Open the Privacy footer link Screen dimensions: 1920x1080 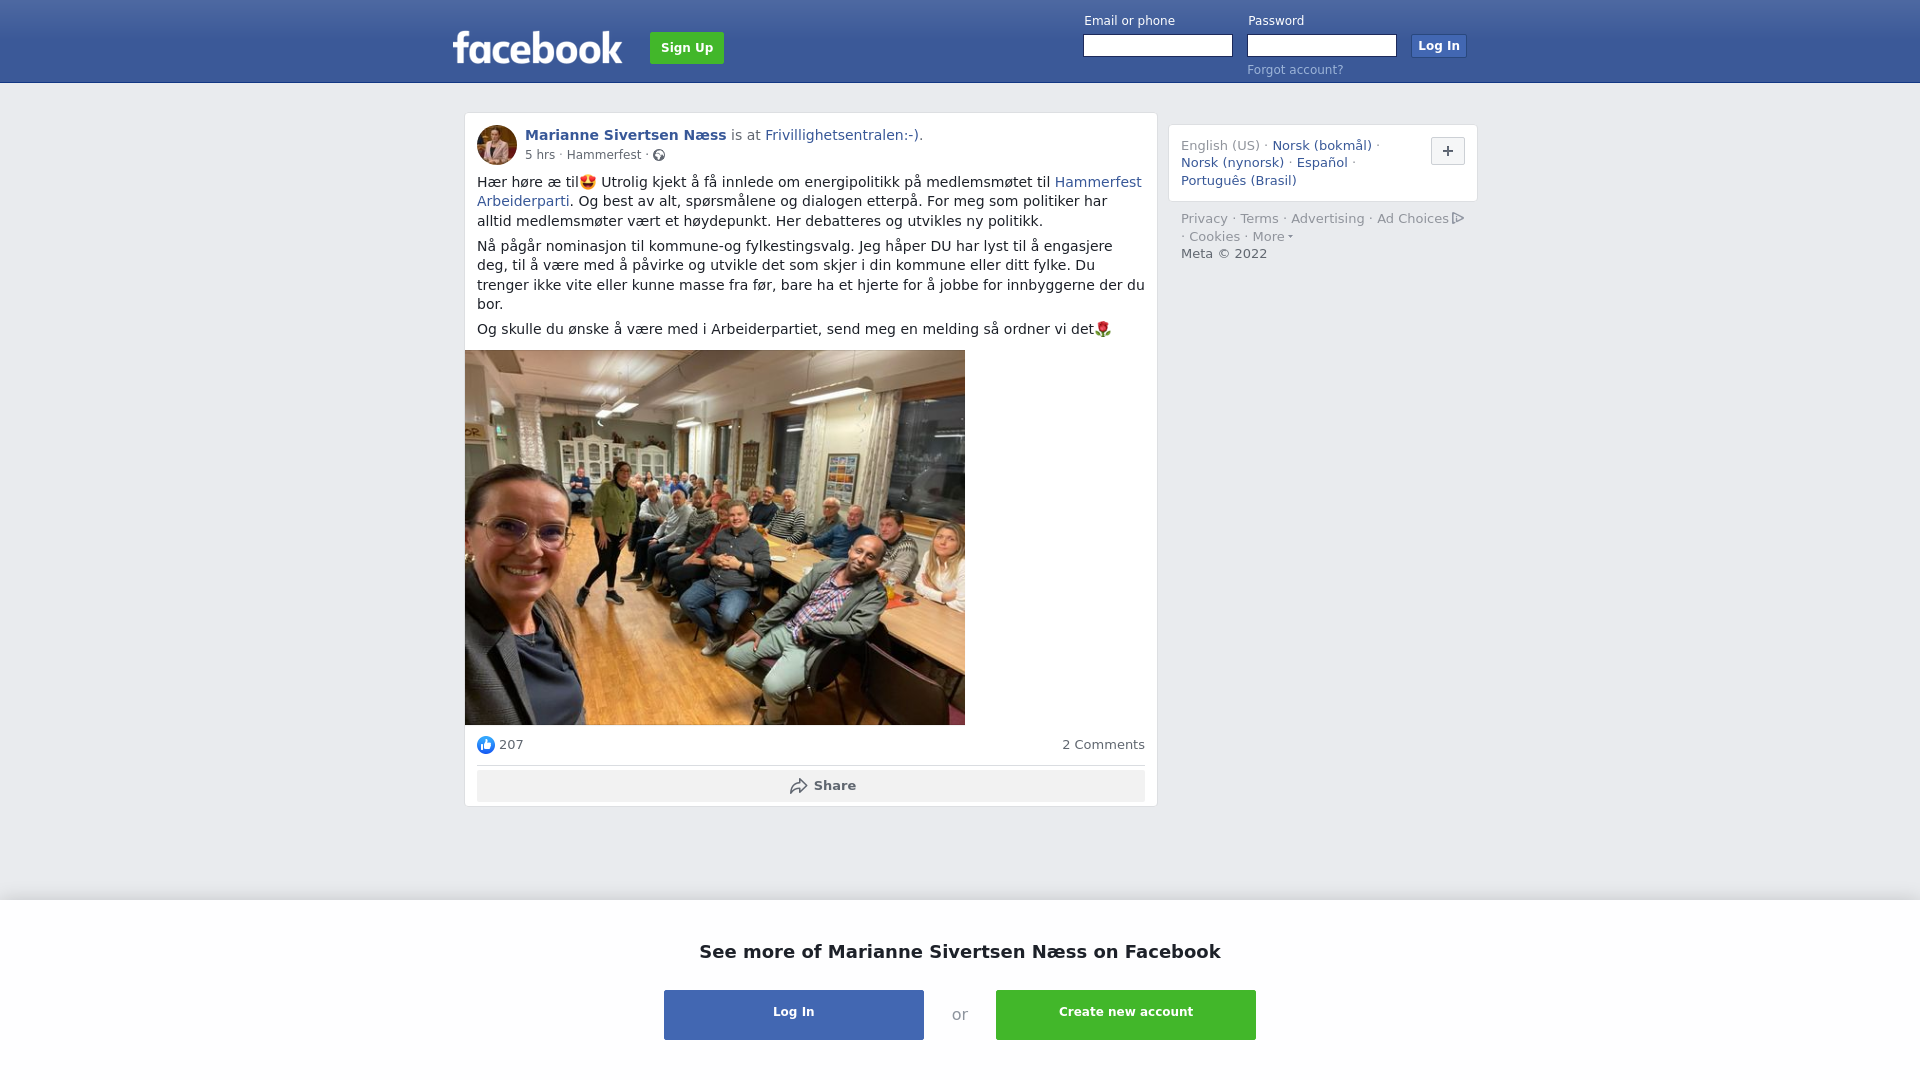pyautogui.click(x=1204, y=219)
